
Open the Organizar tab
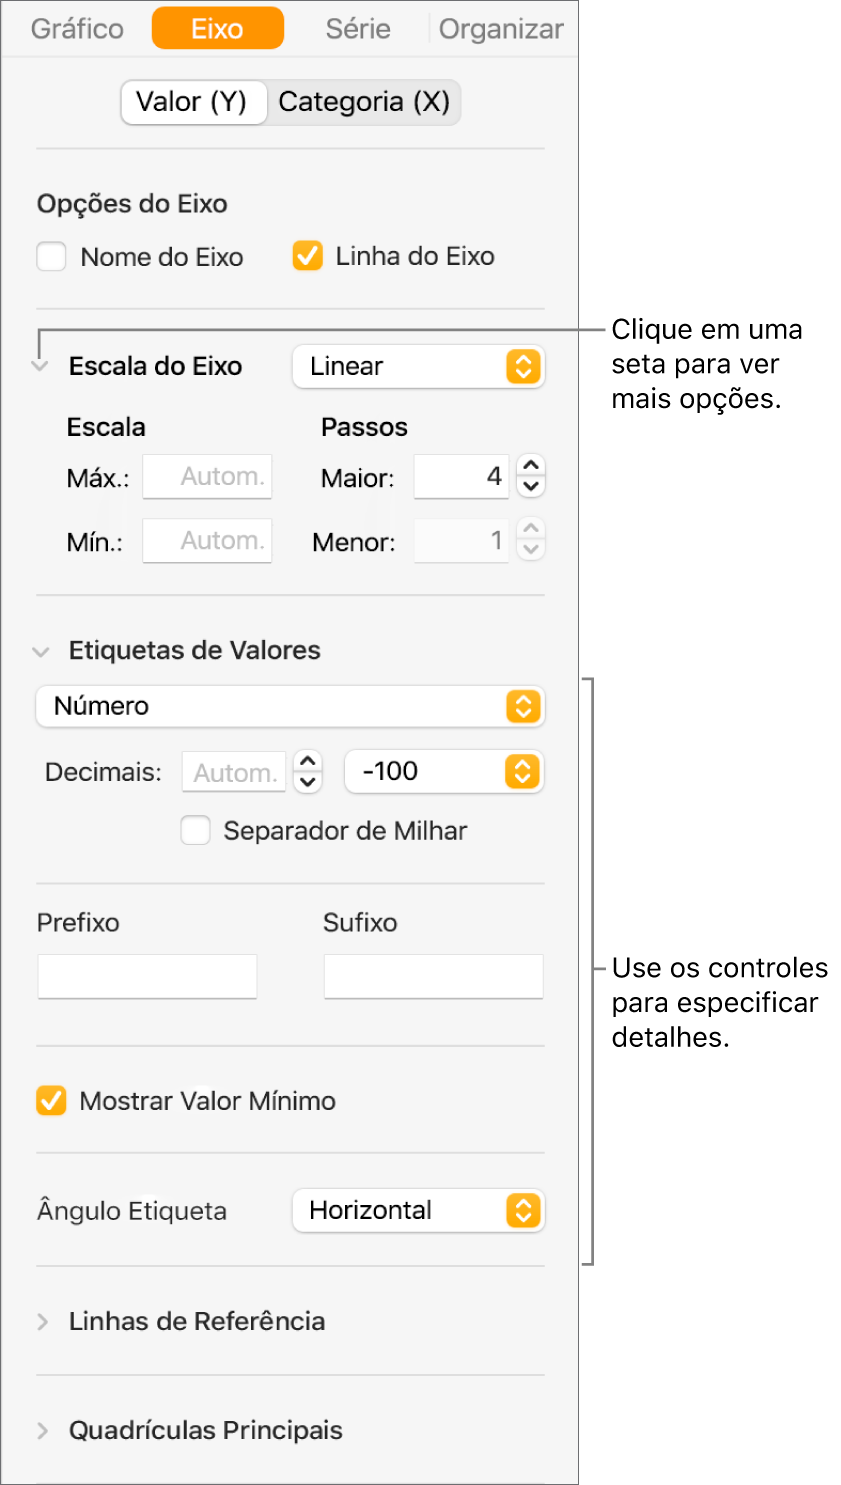coord(501,29)
